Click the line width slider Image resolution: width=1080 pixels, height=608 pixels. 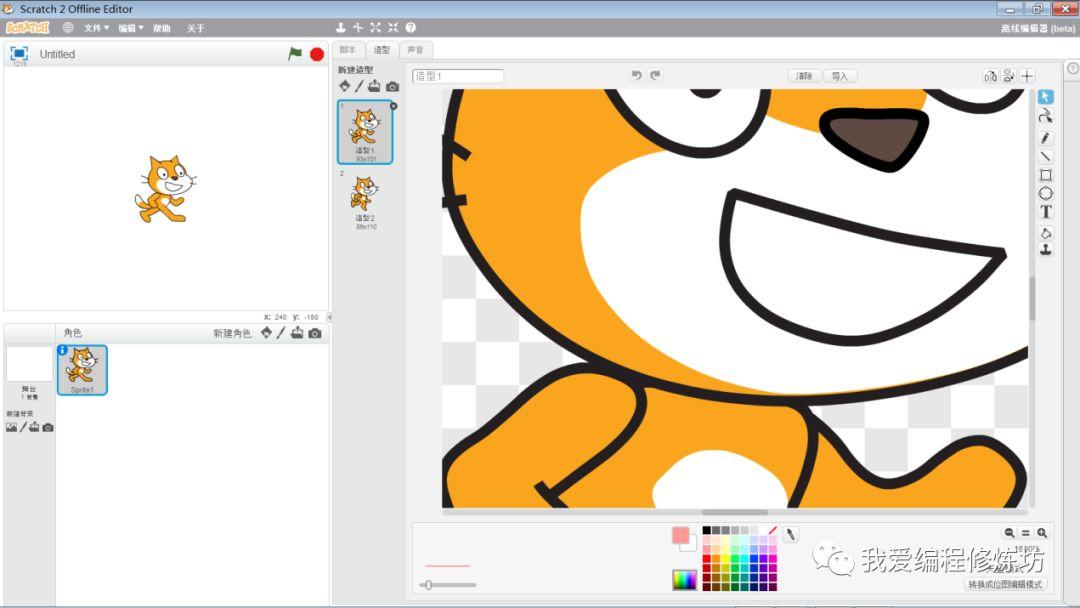pyautogui.click(x=448, y=585)
